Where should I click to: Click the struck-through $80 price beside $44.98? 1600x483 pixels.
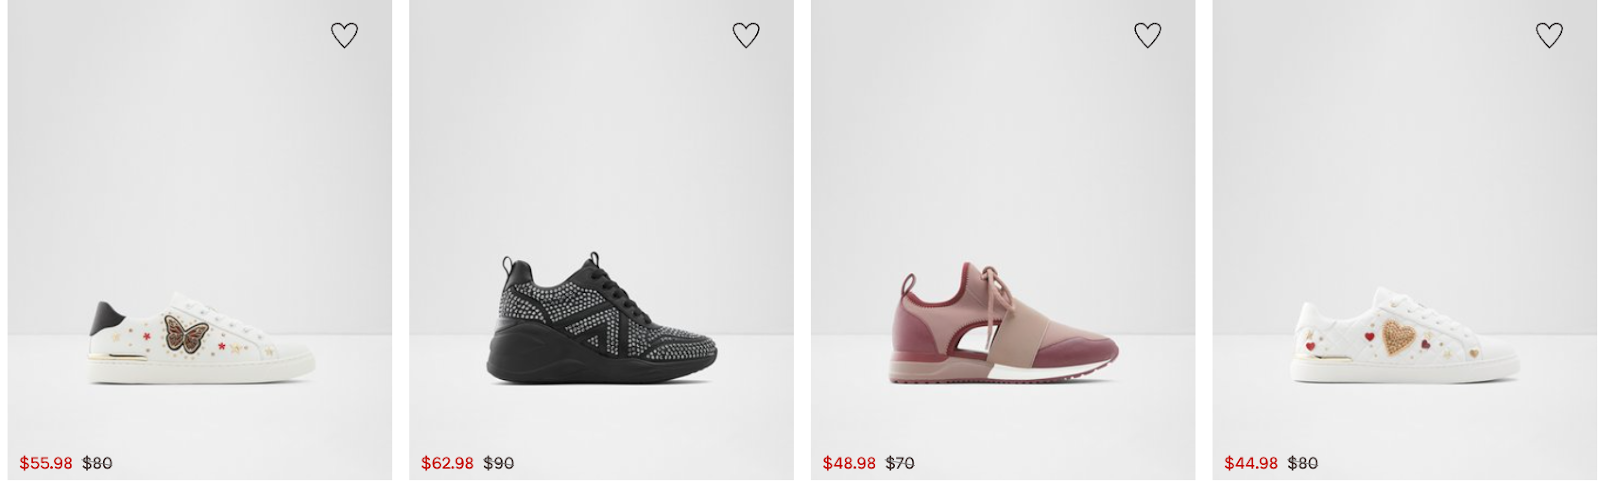coord(1303,463)
